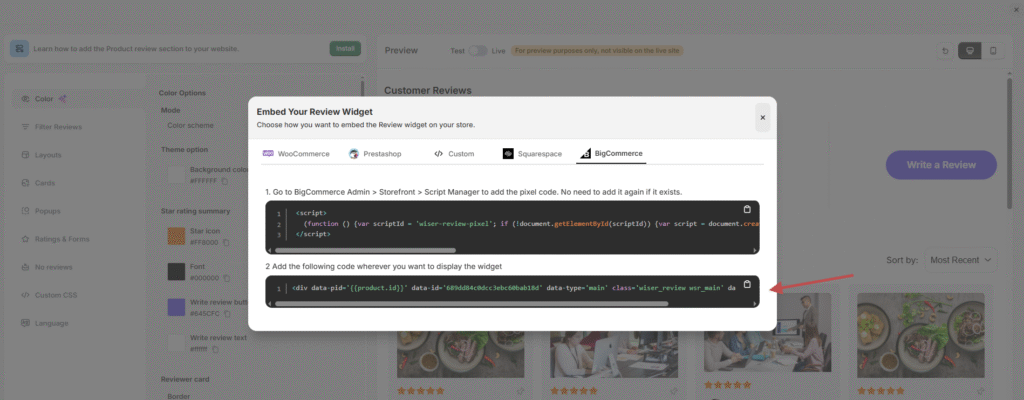Screen dimensions: 1024x400
Task: Toggle the Test/Live preview switch
Action: tap(478, 50)
